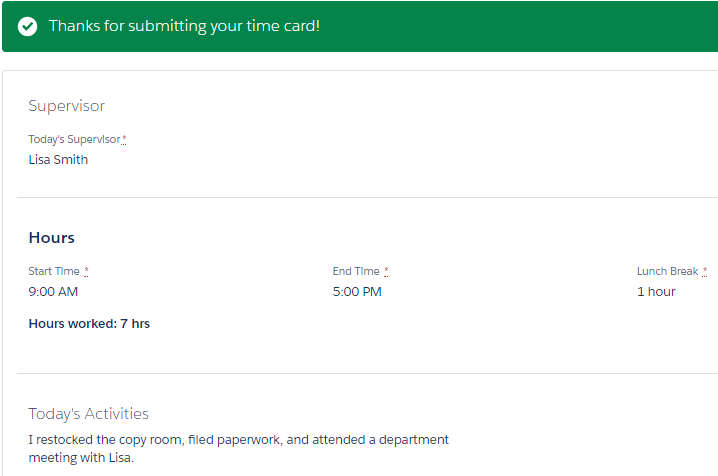Screen dimensions: 718x476
Task: Click the Lunch Break field label
Action: point(668,271)
